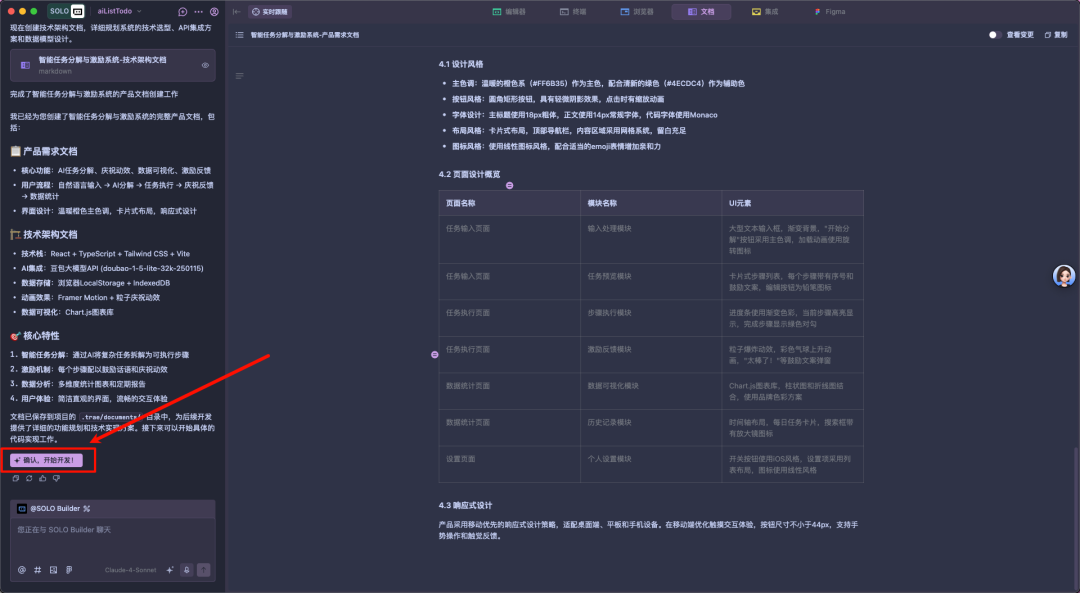This screenshot has width=1080, height=593.
Task: Open the aiListTodo project dropdown
Action: click(119, 11)
